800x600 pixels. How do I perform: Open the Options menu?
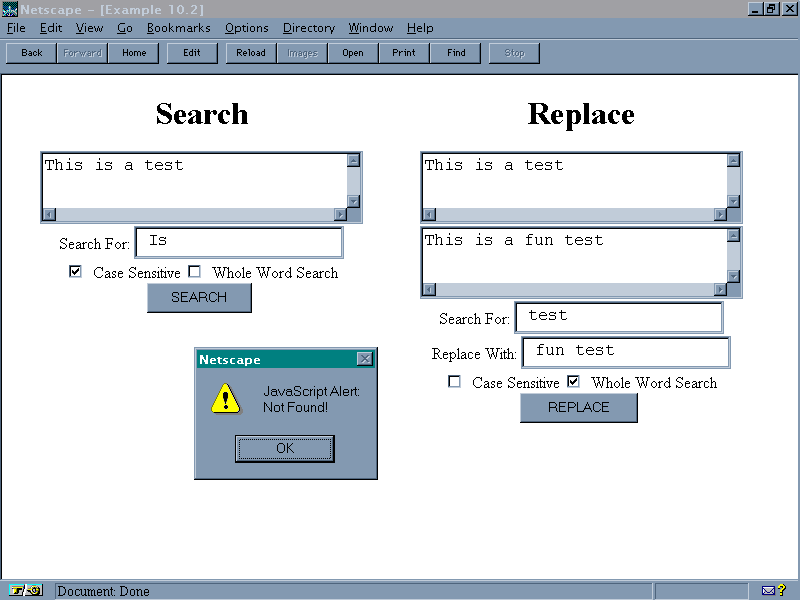[x=246, y=28]
